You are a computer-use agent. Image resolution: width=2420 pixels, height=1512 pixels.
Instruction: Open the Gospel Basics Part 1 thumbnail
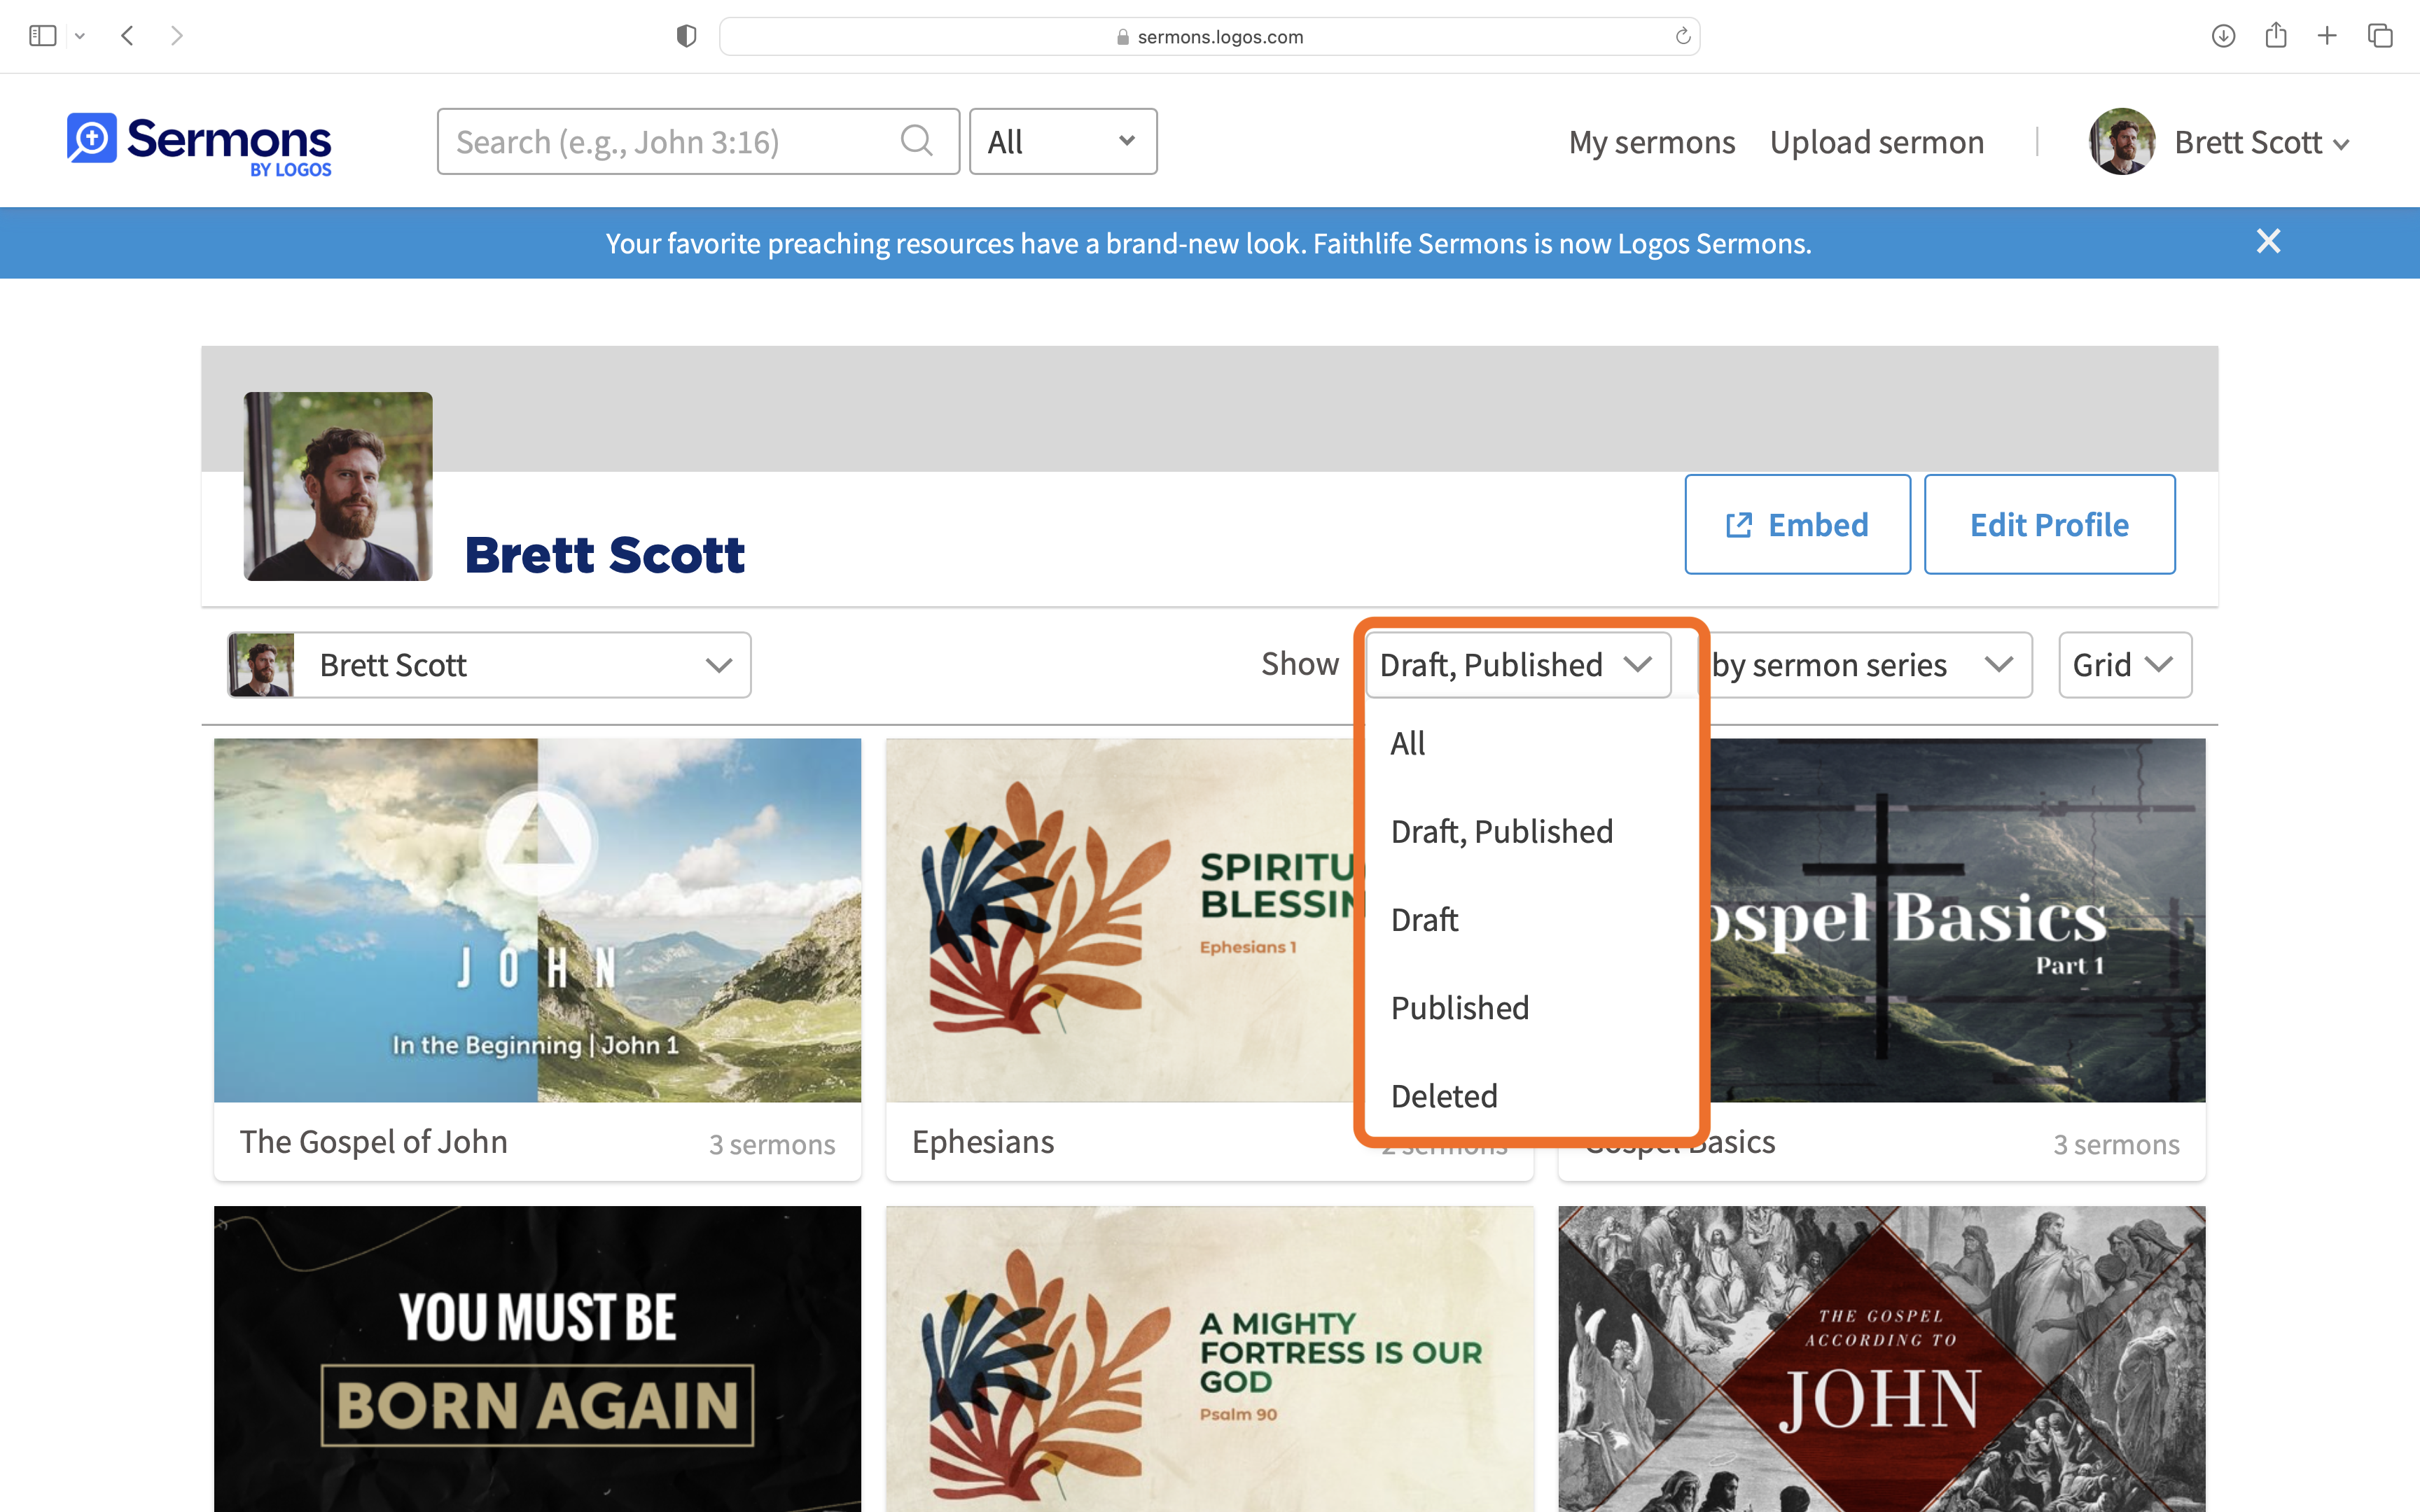(x=1955, y=920)
